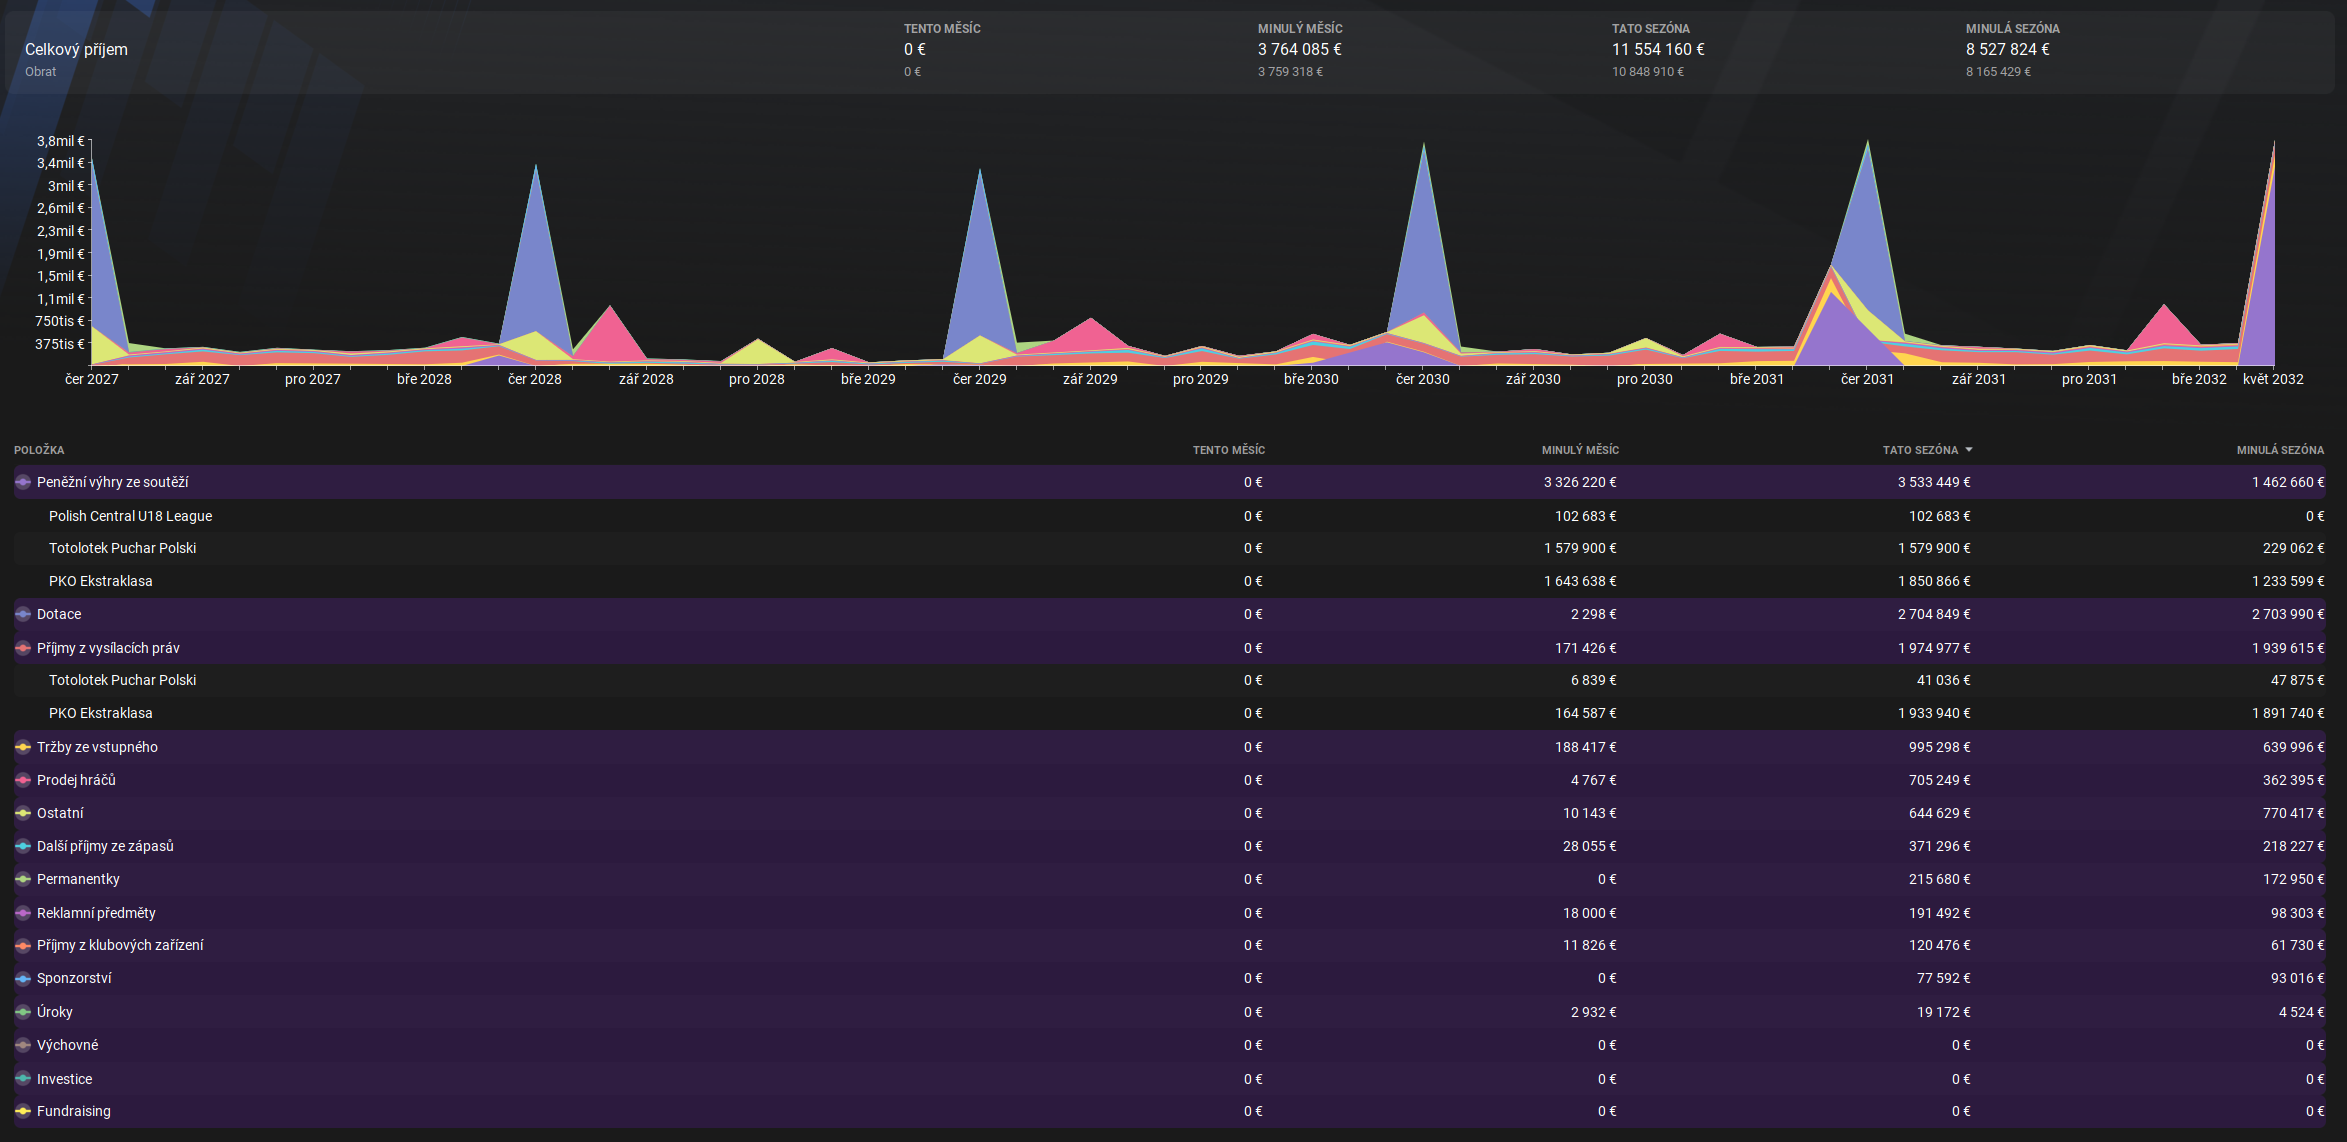Click the sort arrow next to Tato sezóna
Screen dimensions: 2347x1142
(x=1968, y=450)
